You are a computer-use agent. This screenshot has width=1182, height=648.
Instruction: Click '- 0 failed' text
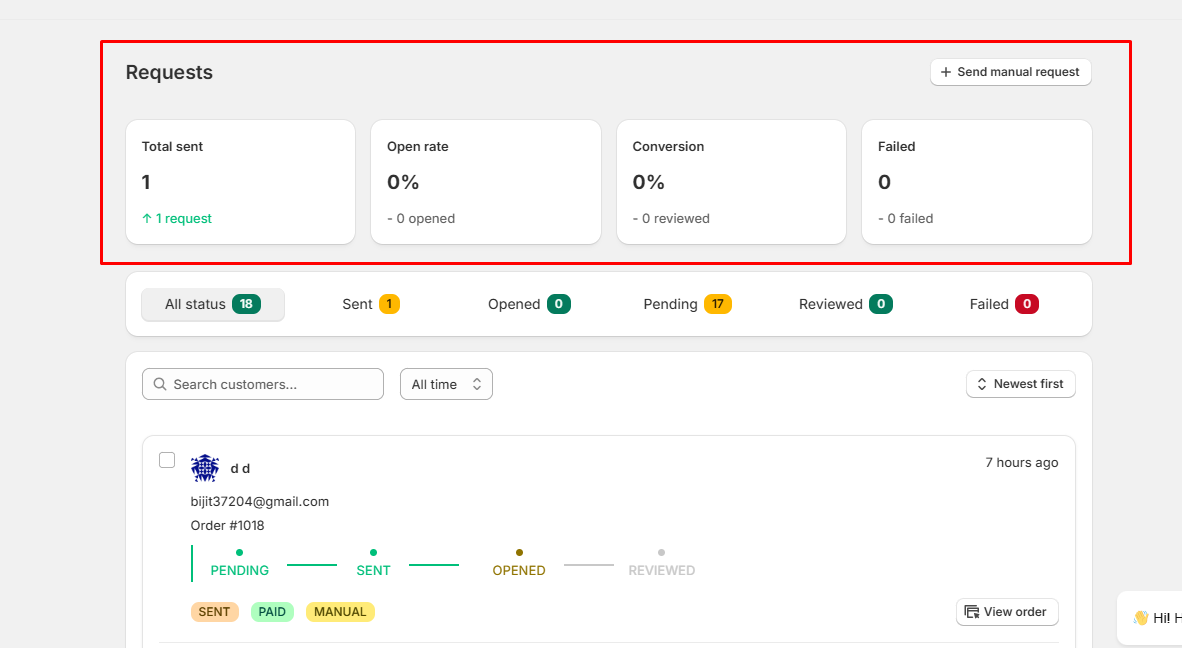905,219
